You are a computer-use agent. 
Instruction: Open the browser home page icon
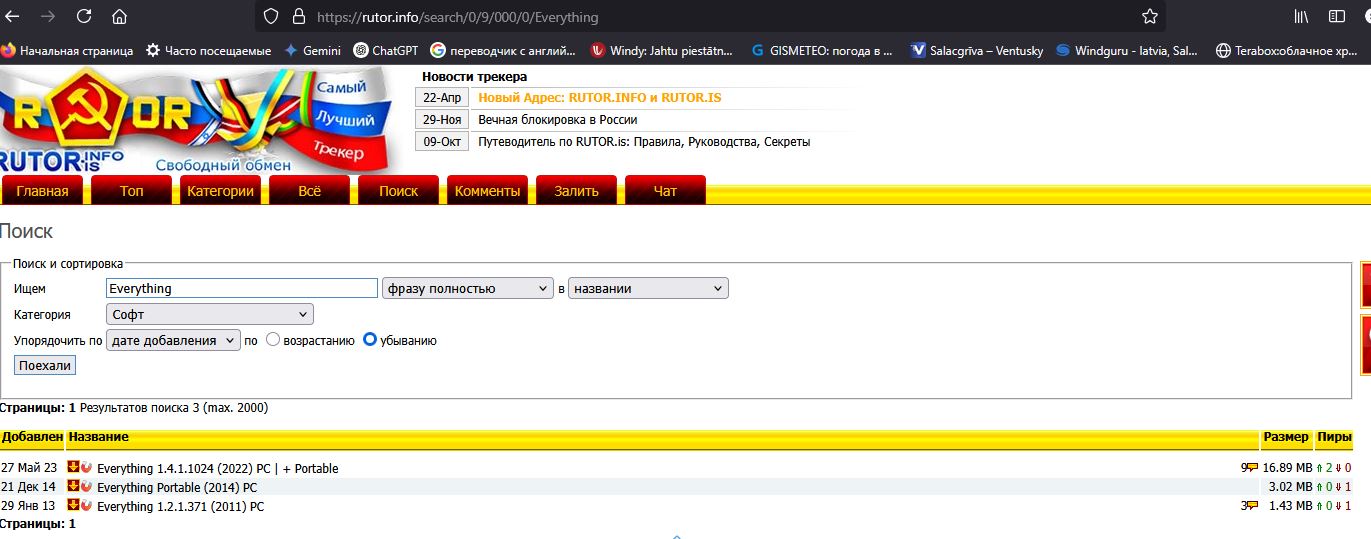119,16
